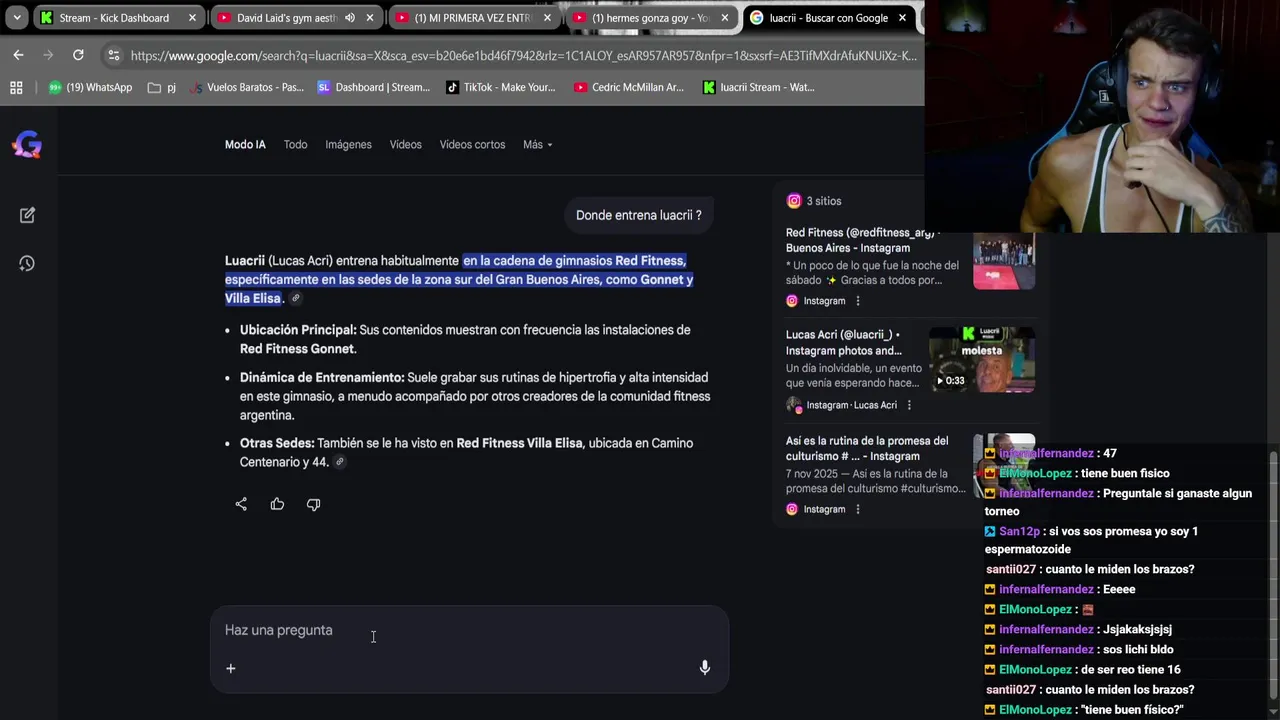Open Red Fitness result thumbnail image
This screenshot has height=720, width=1280.
(x=1004, y=262)
